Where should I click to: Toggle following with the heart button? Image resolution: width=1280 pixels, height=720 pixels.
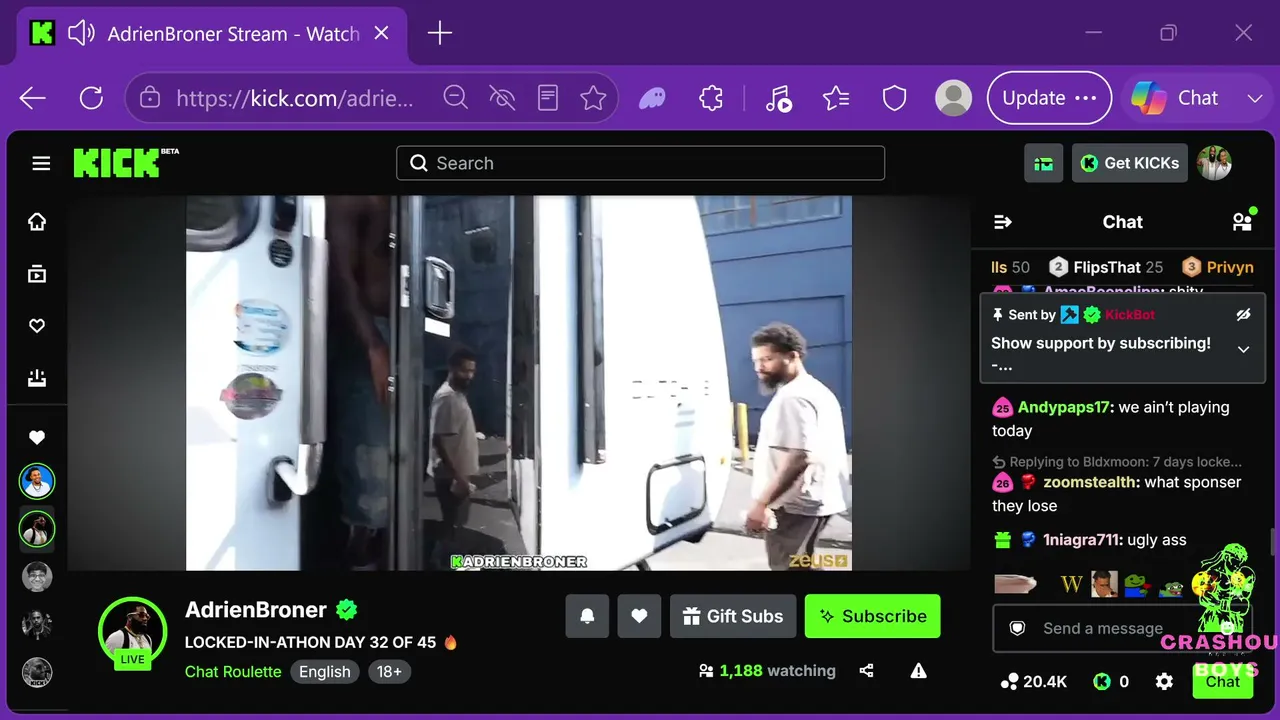click(639, 616)
